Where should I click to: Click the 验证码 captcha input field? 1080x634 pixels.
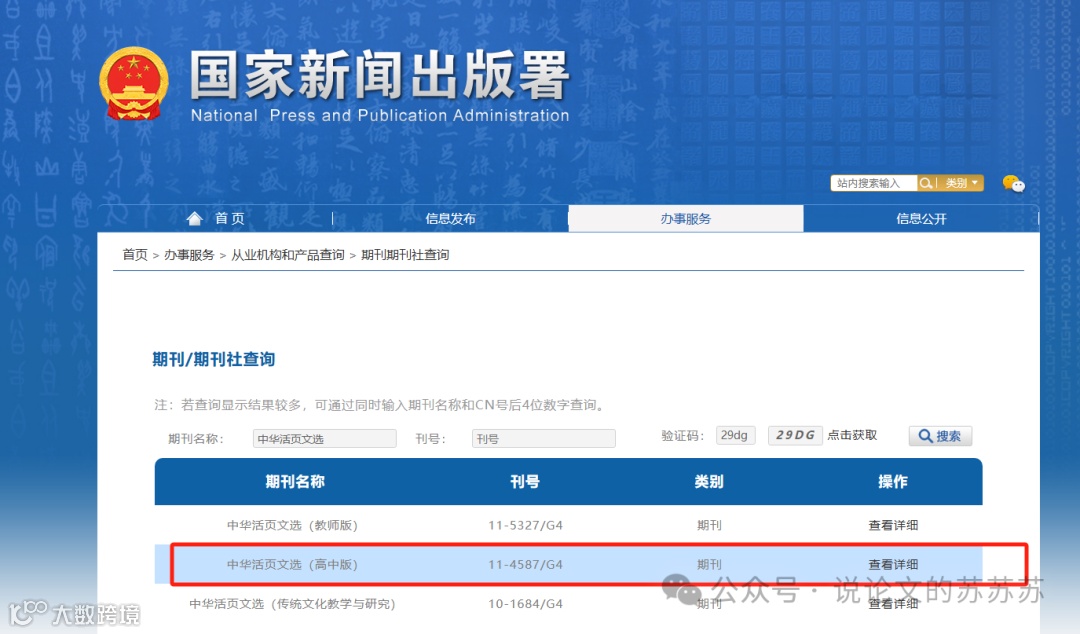(x=736, y=436)
